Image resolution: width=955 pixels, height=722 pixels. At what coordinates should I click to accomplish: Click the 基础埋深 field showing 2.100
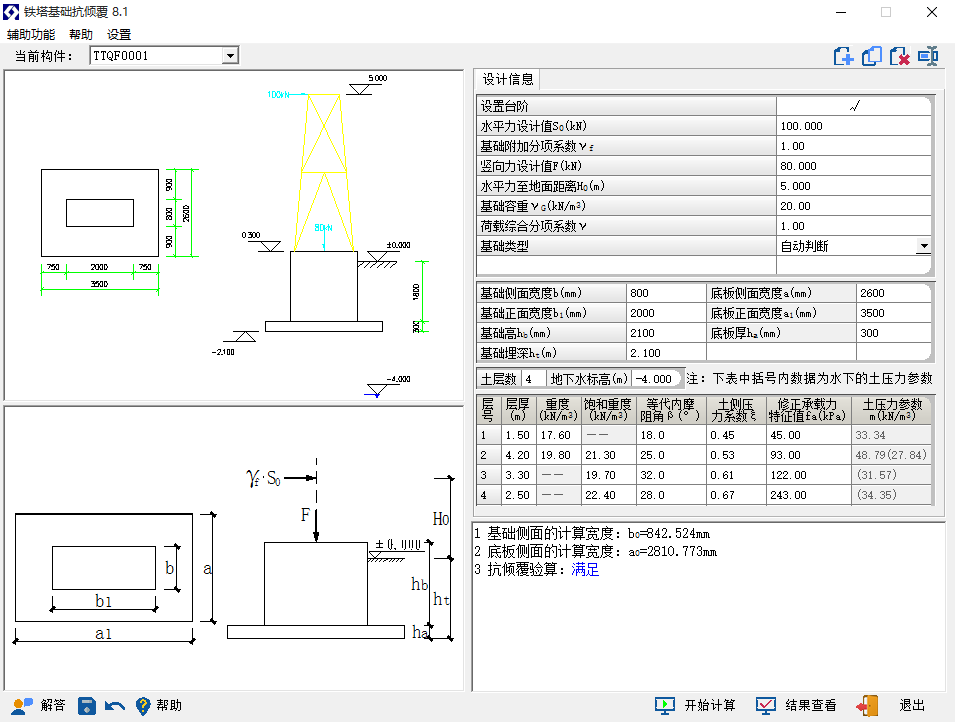tap(666, 353)
